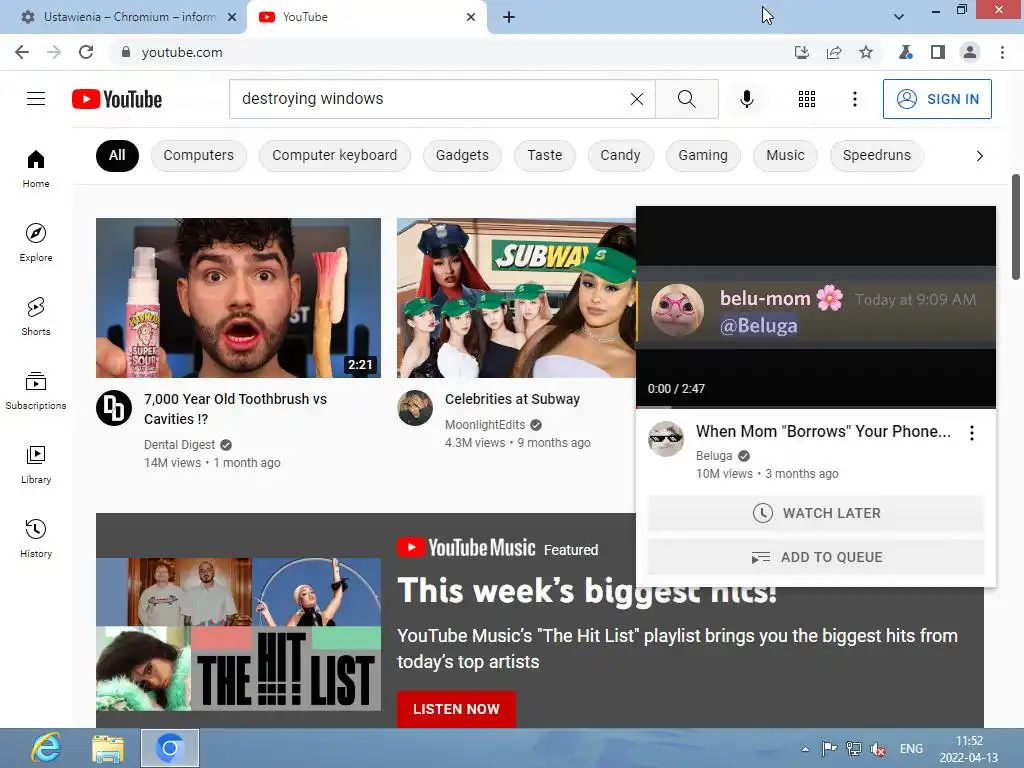The height and width of the screenshot is (768, 1024).
Task: Close the Ustawienia tab
Action: coord(232,17)
